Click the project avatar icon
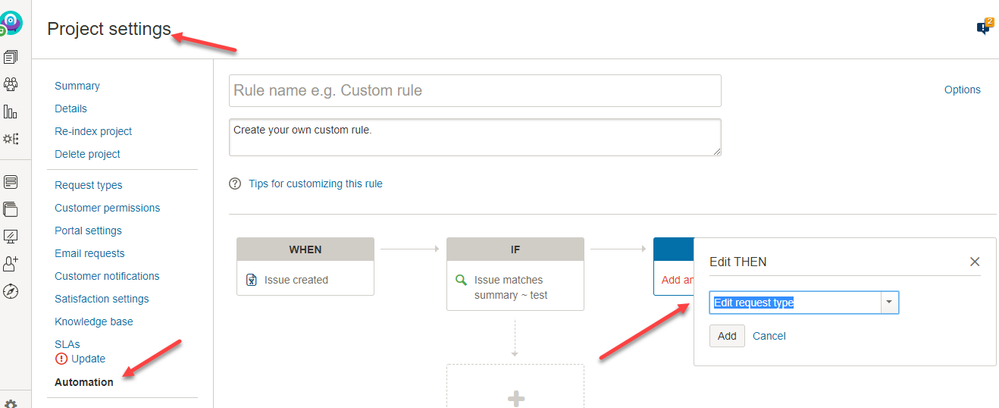 point(12,22)
